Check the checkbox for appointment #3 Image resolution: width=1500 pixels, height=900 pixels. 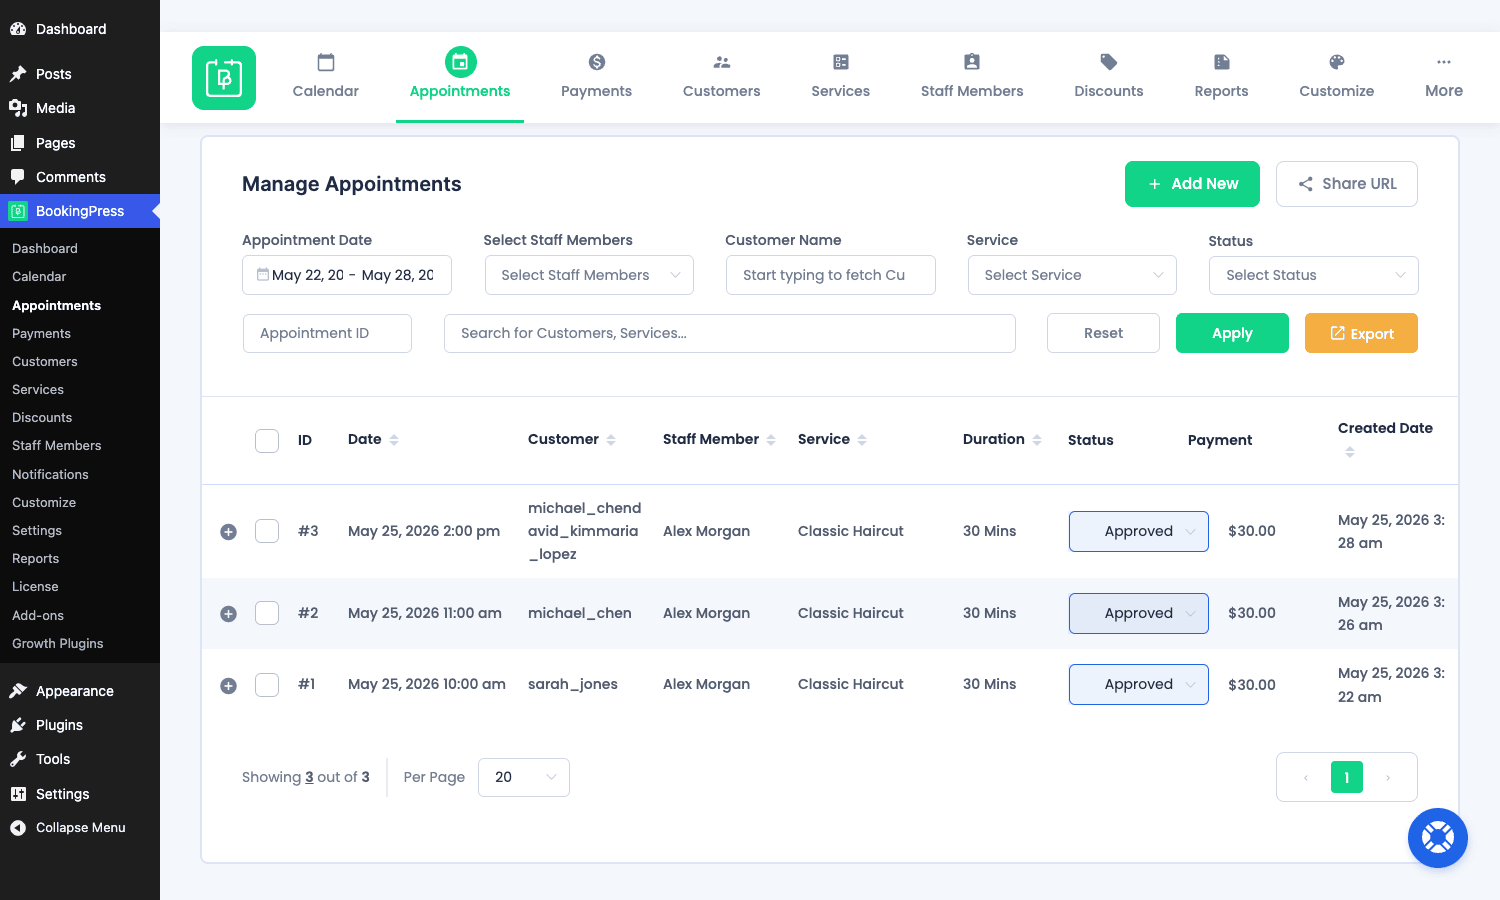pos(267,531)
